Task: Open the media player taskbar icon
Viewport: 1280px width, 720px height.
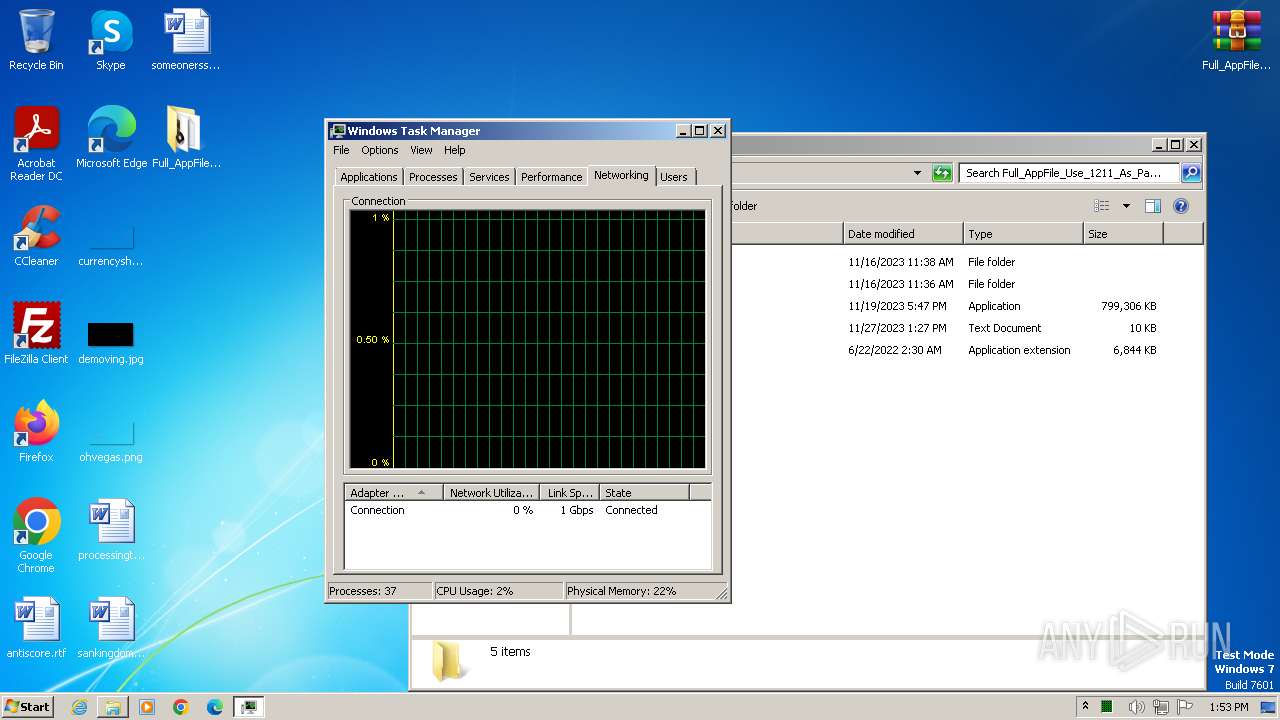Action: click(147, 707)
